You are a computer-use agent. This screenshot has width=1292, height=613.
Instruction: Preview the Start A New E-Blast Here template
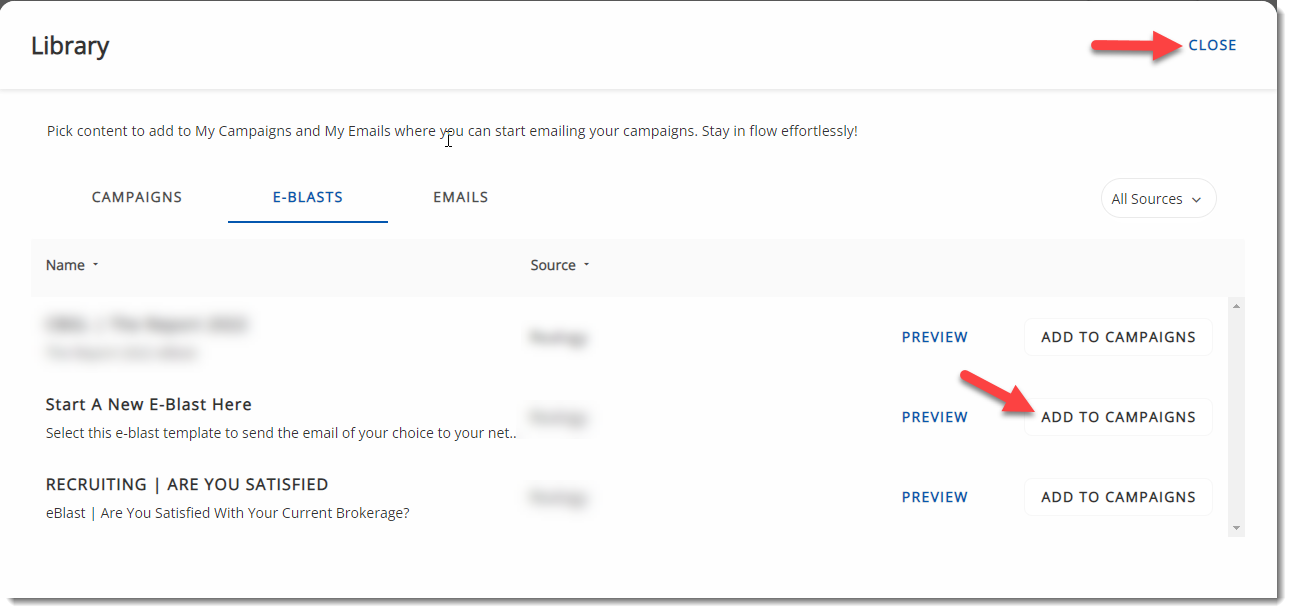(935, 417)
